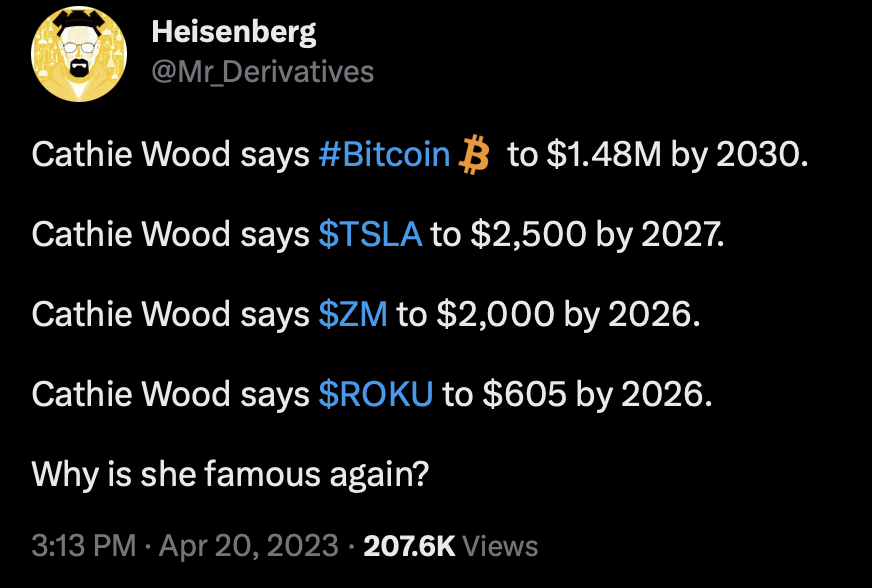Select the "Why is she famous again?" line

point(230,475)
